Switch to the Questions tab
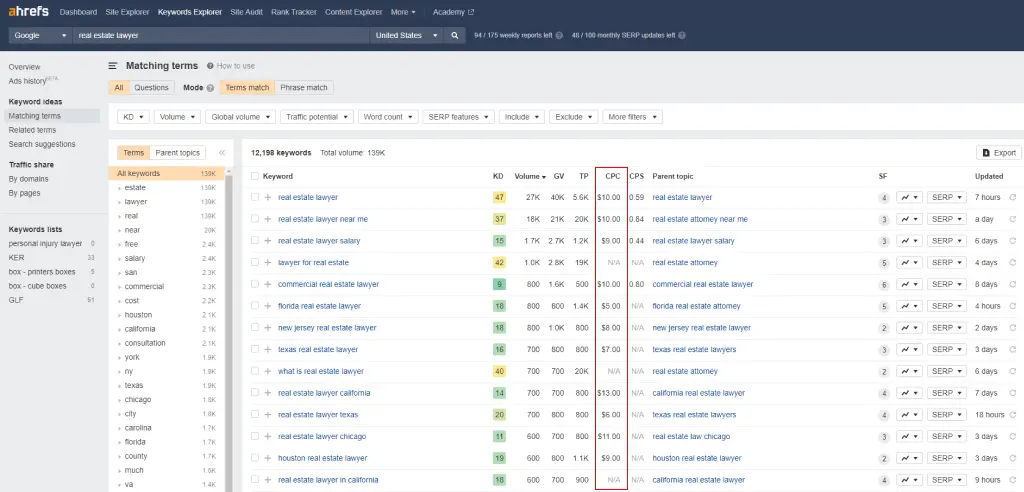This screenshot has width=1024, height=492. pos(151,88)
